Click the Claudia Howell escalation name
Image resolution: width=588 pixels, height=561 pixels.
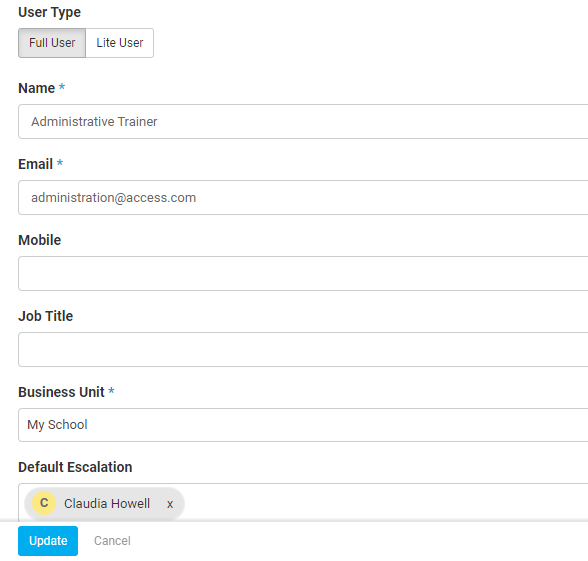(x=107, y=503)
